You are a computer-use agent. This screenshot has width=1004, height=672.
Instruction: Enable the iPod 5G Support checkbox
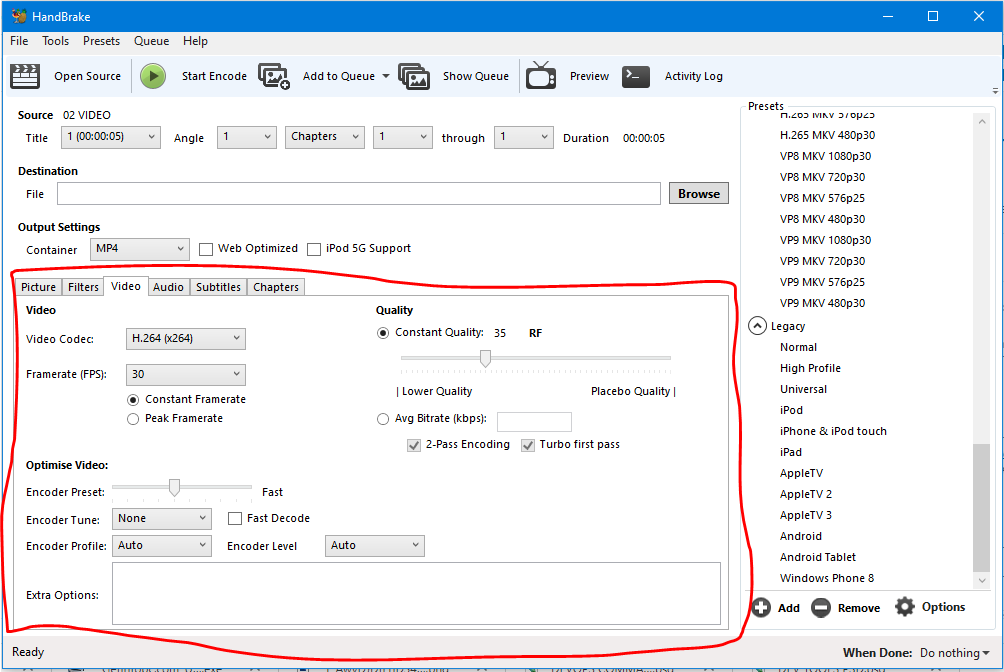tap(314, 249)
